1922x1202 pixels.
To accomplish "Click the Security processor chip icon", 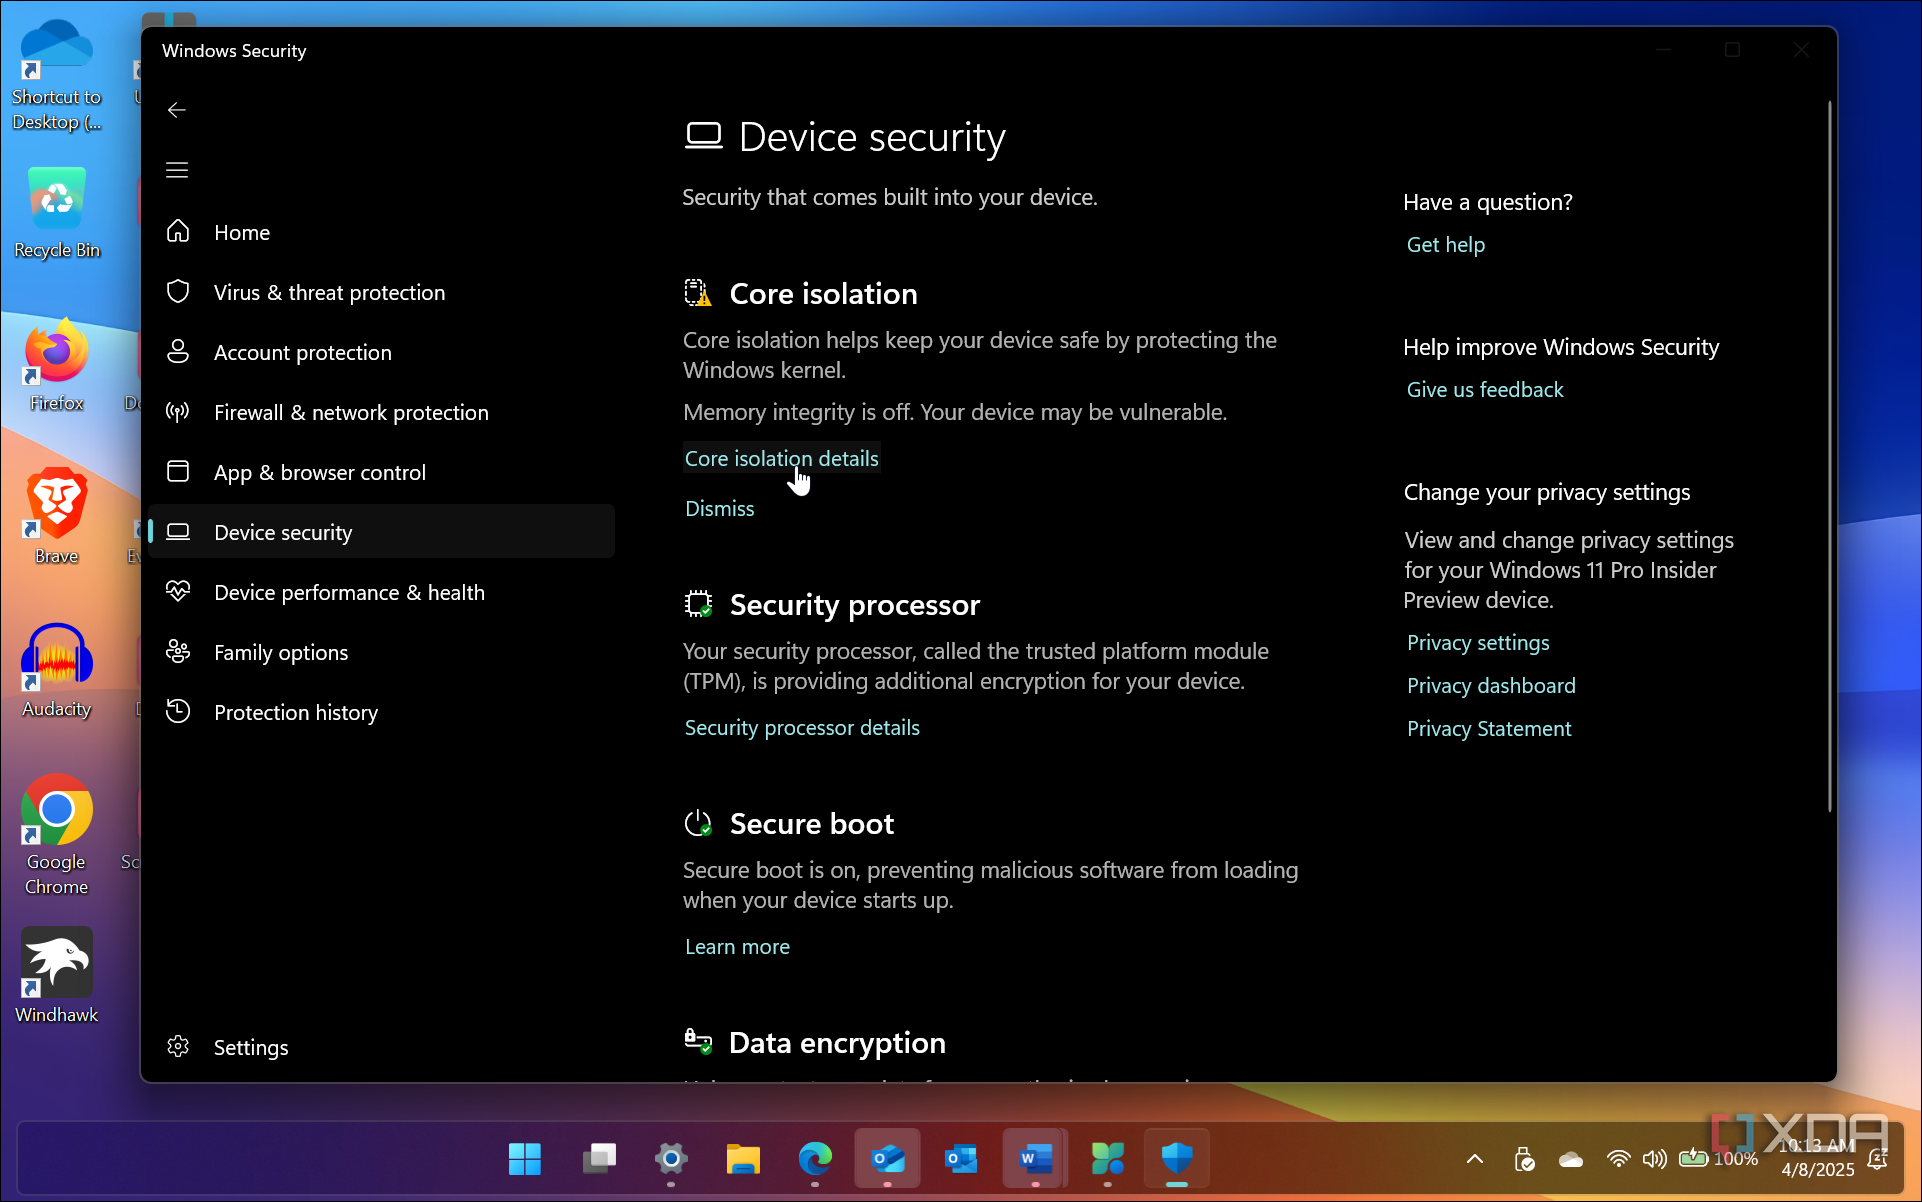I will pyautogui.click(x=698, y=605).
